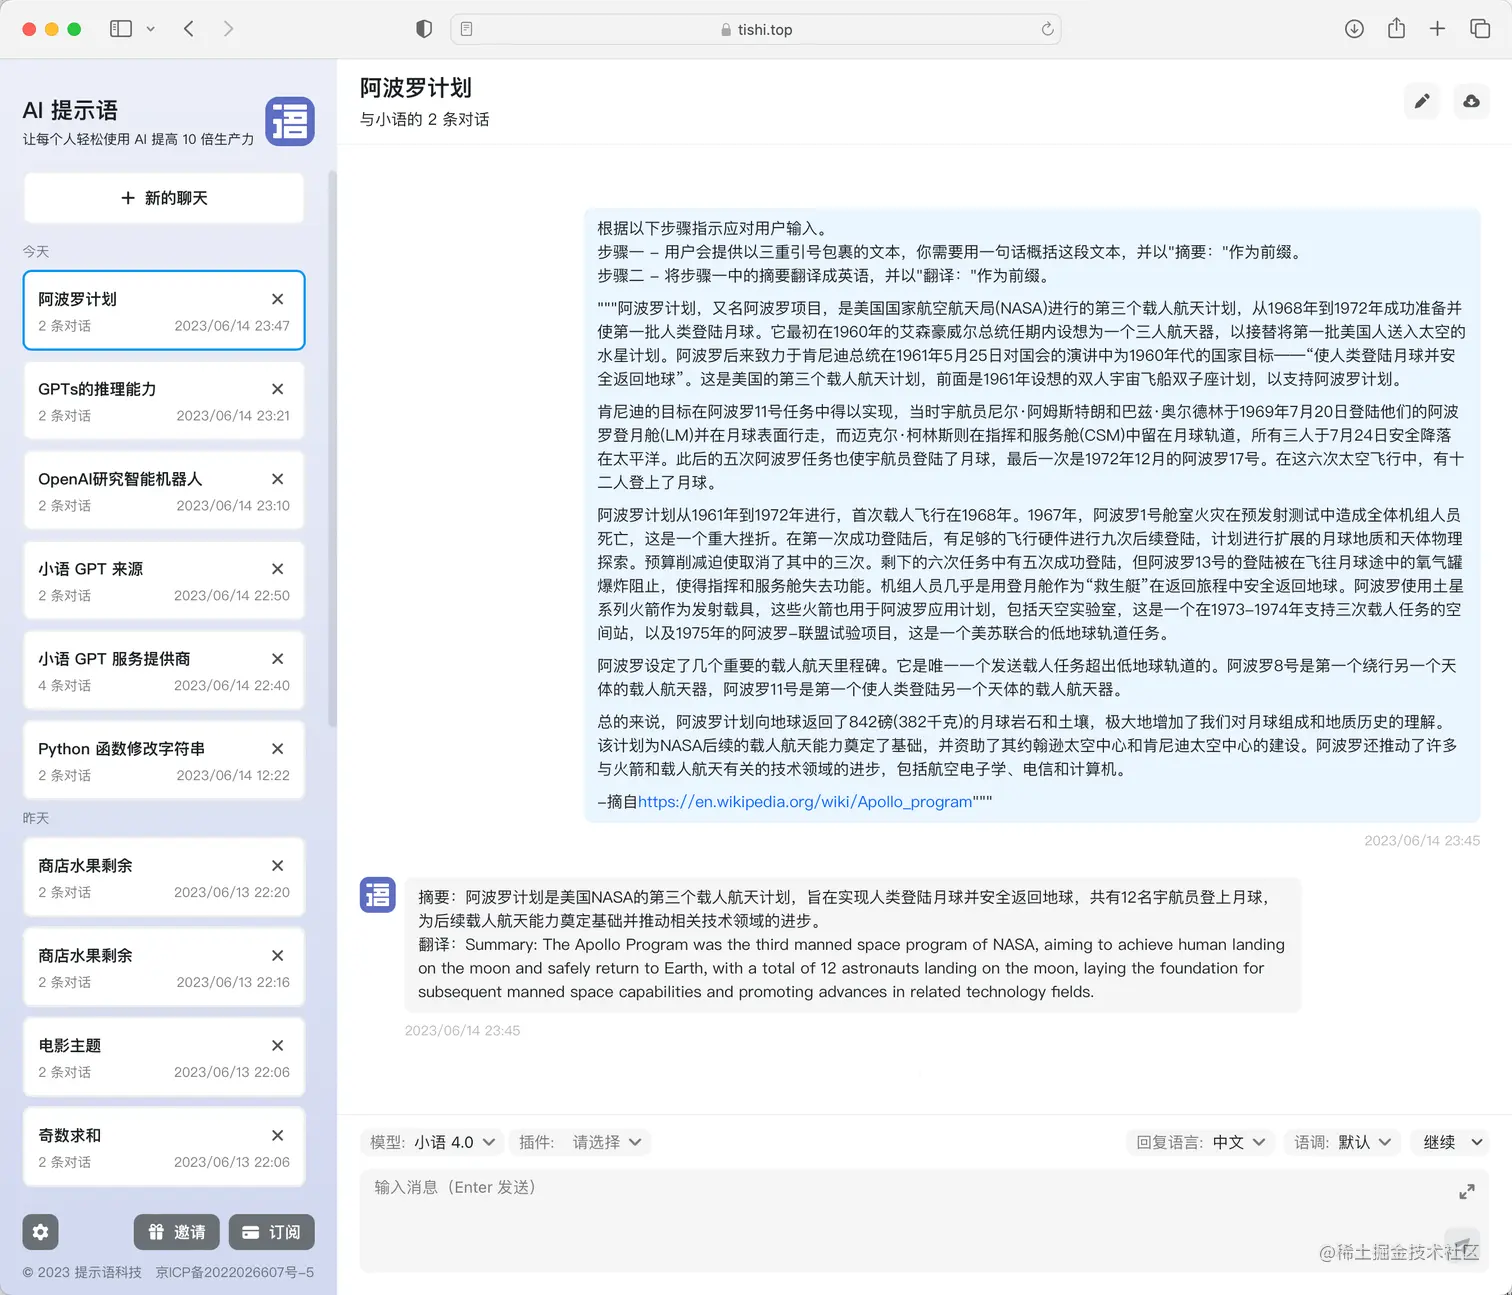Open the 商店水果剩余 chat from 22:16
Image resolution: width=1512 pixels, height=1295 pixels.
[164, 967]
